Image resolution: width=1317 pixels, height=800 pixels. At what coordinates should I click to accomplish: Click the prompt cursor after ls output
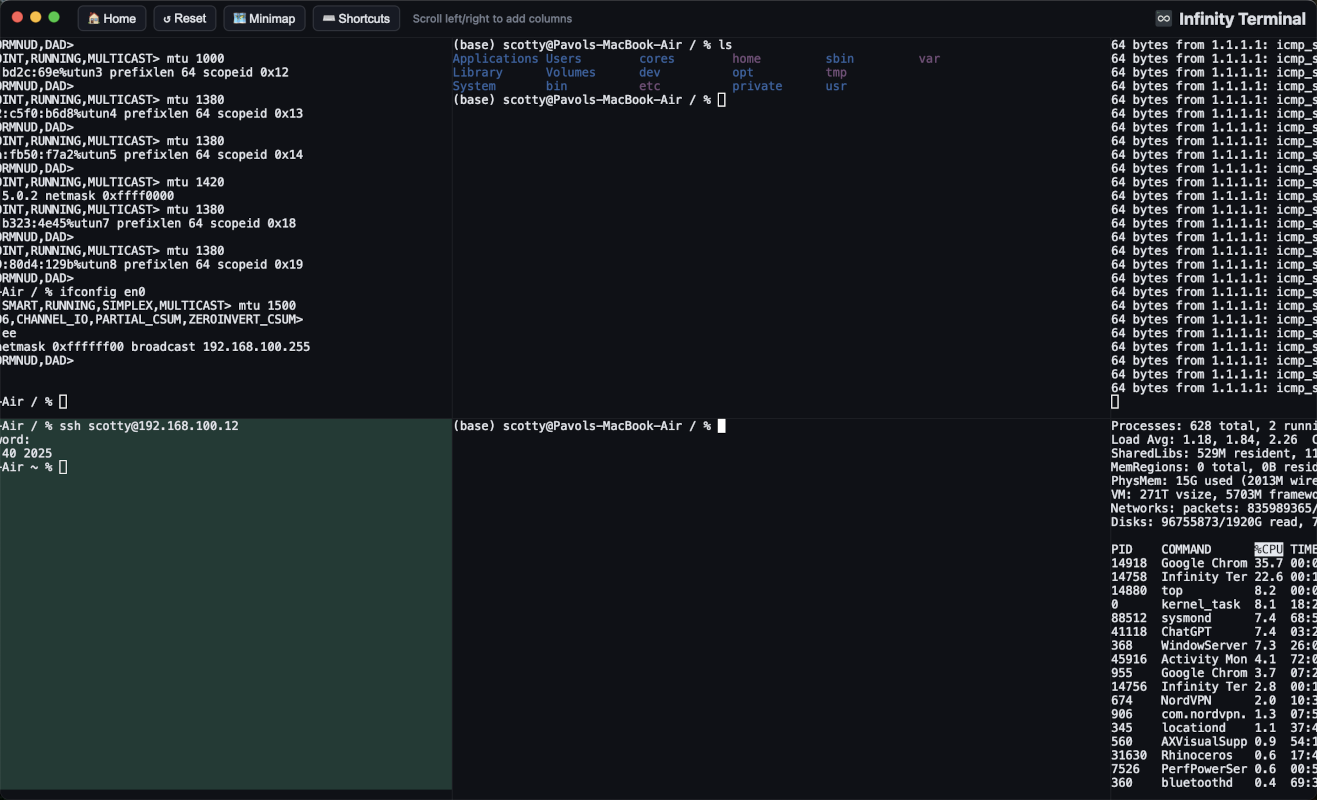pos(721,100)
